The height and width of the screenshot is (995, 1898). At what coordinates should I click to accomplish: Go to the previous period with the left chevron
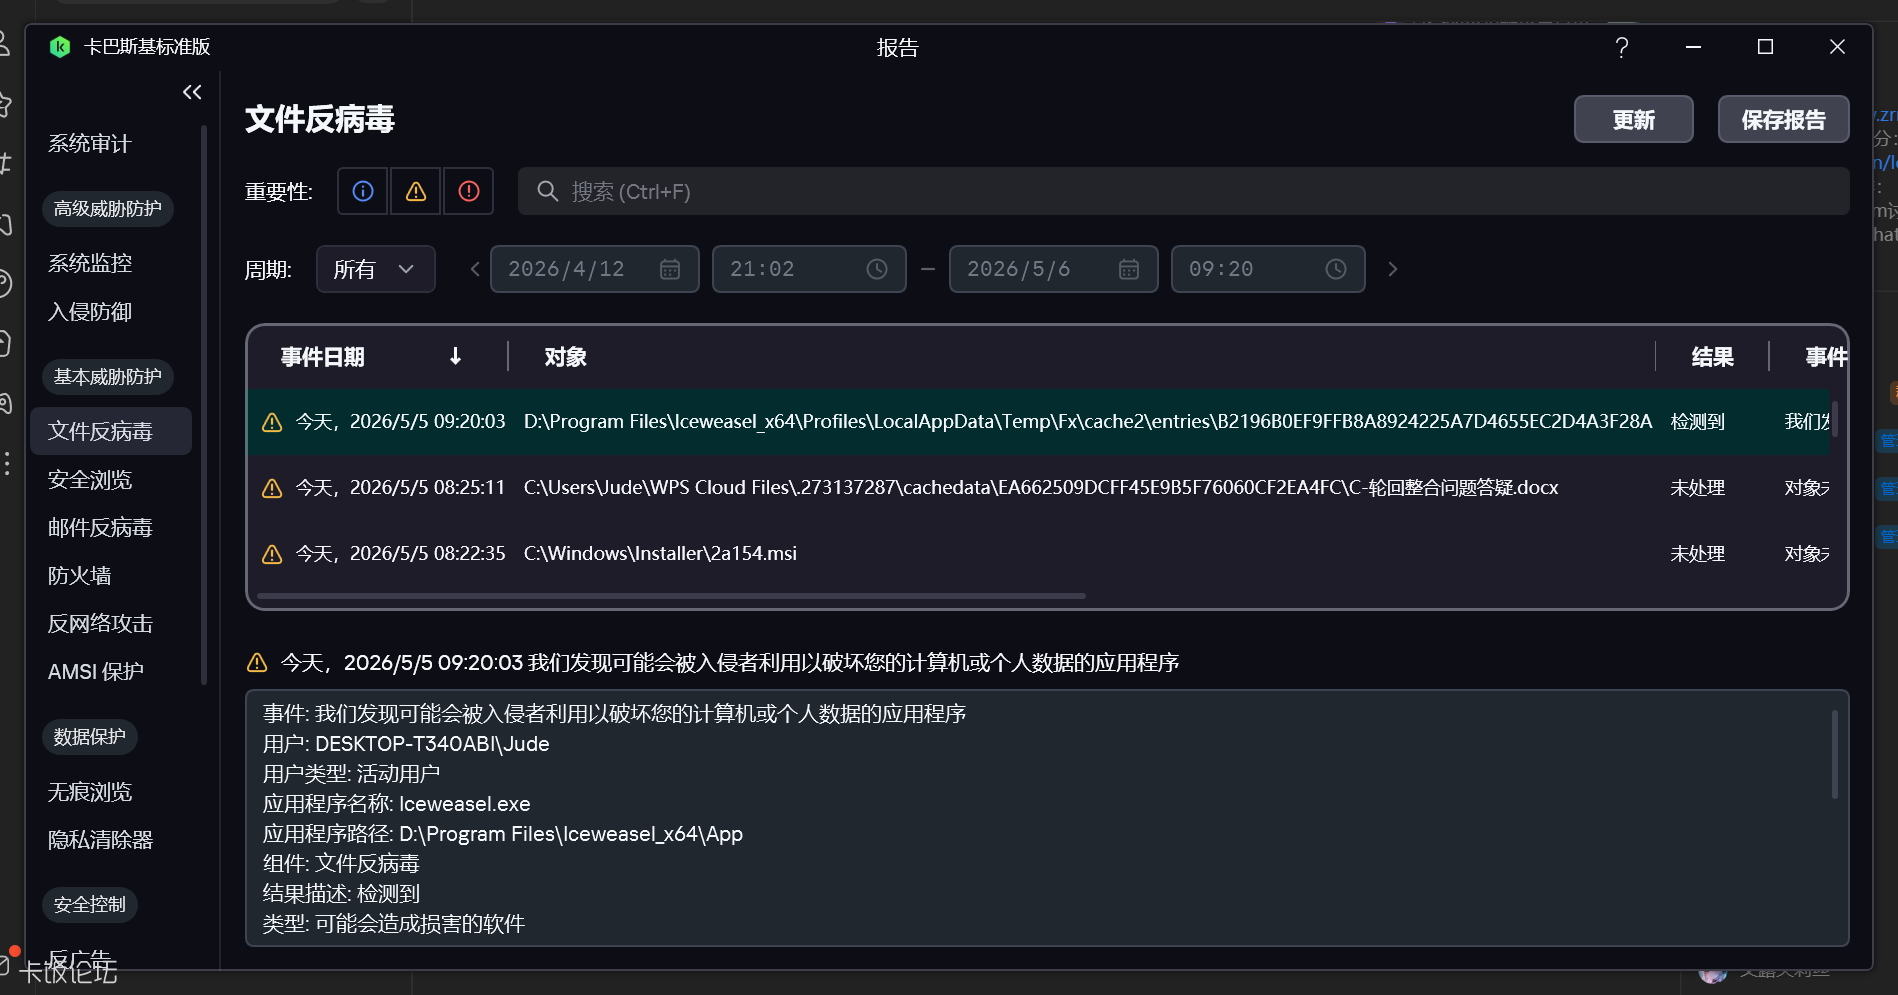coord(475,269)
